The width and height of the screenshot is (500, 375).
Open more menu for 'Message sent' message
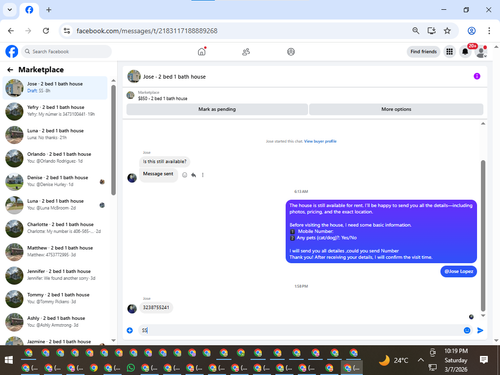(203, 175)
